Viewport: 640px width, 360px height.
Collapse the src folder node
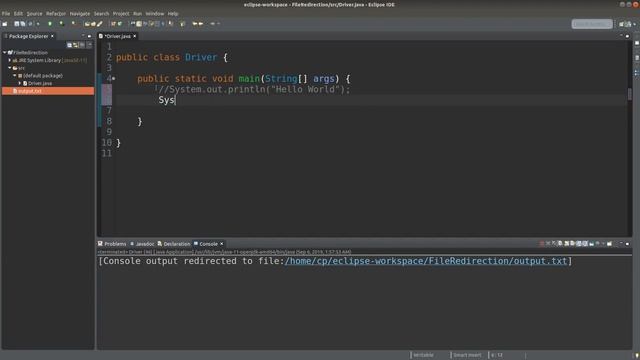pyautogui.click(x=10, y=68)
